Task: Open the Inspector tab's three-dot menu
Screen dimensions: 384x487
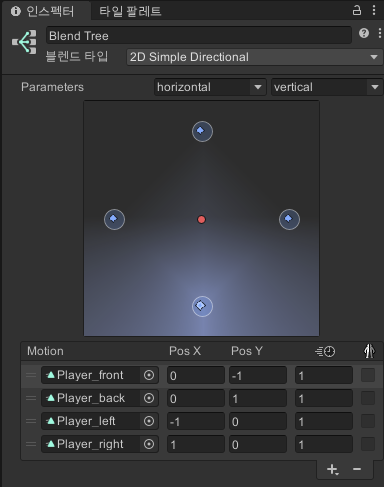Action: 374,10
